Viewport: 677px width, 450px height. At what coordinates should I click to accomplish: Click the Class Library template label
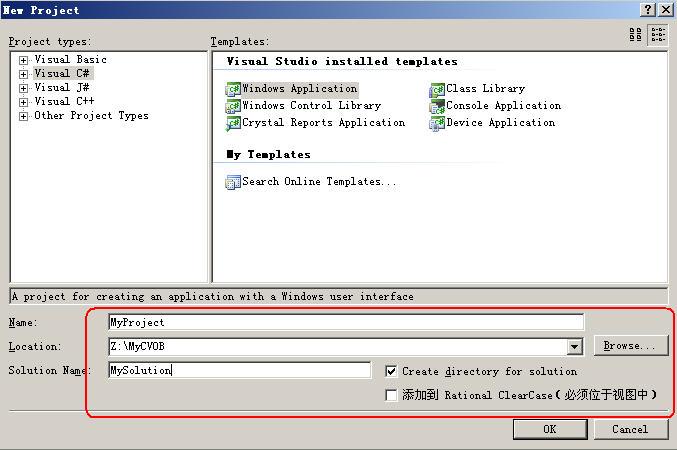click(486, 89)
